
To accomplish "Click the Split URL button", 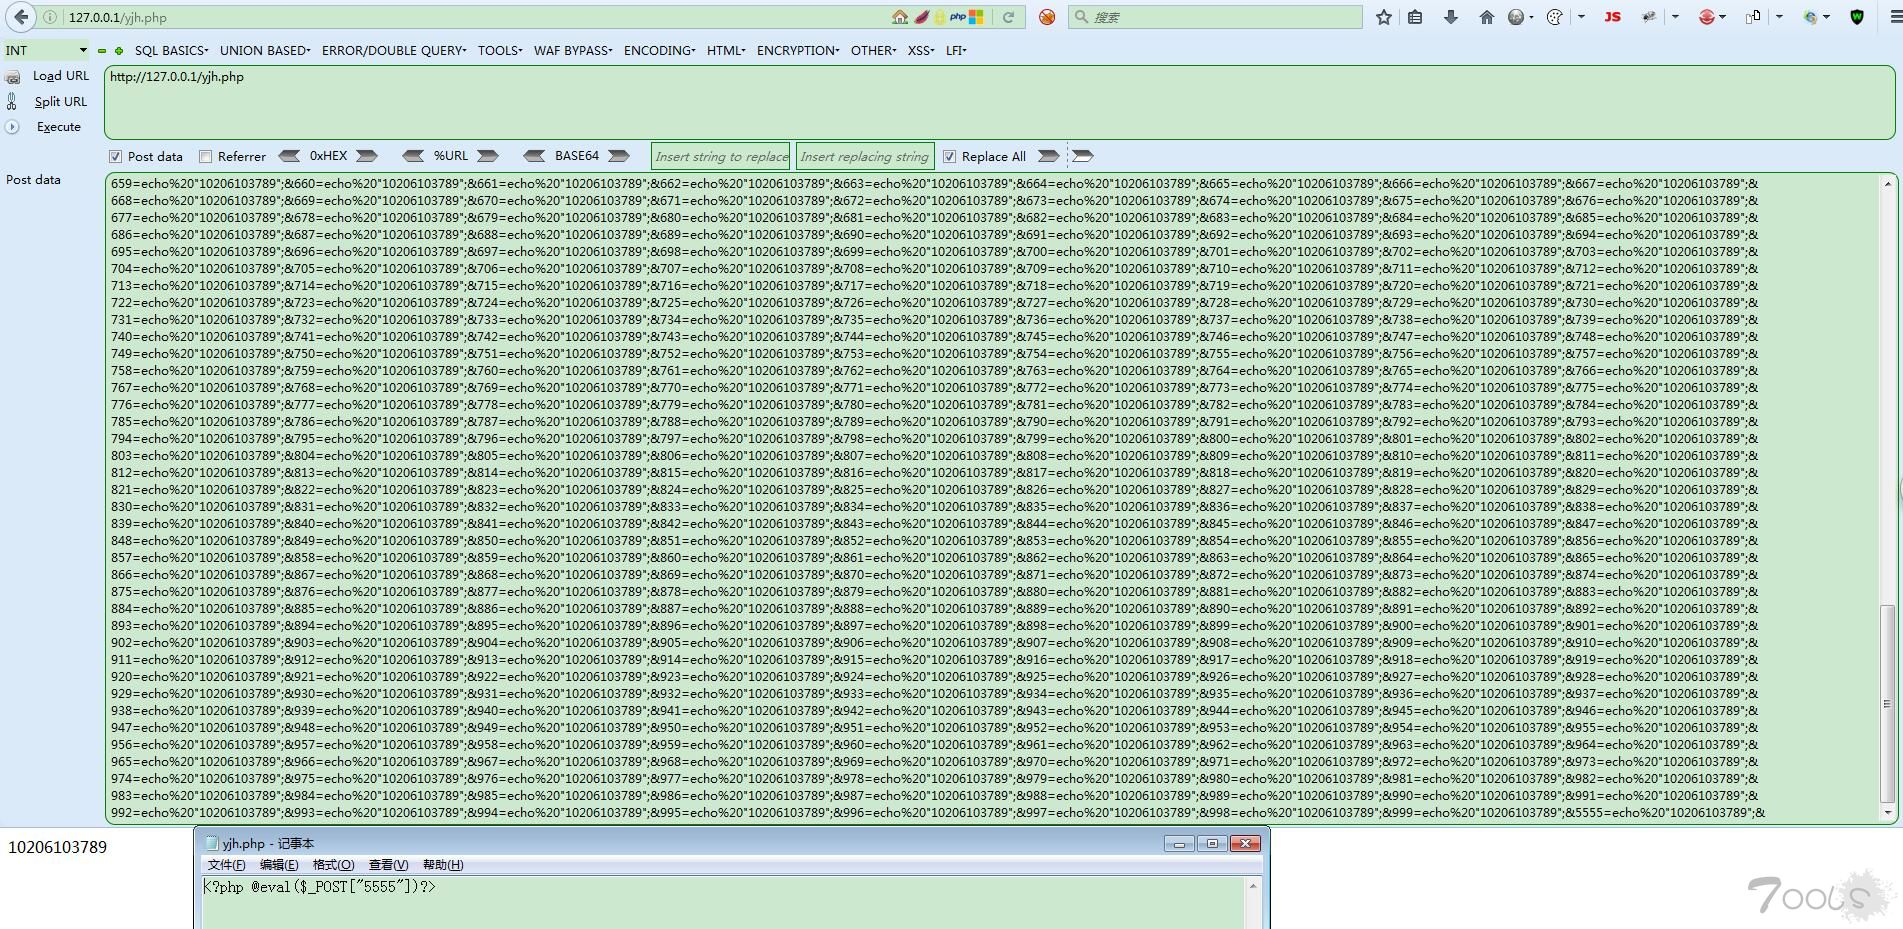I will tap(61, 102).
